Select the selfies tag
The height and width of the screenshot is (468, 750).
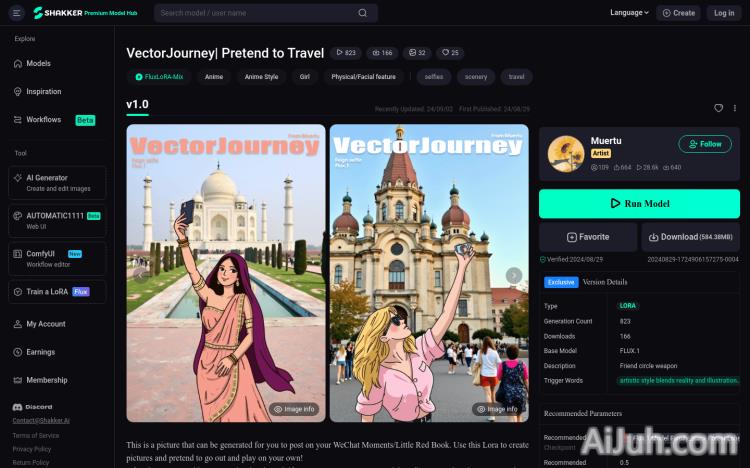click(x=434, y=77)
